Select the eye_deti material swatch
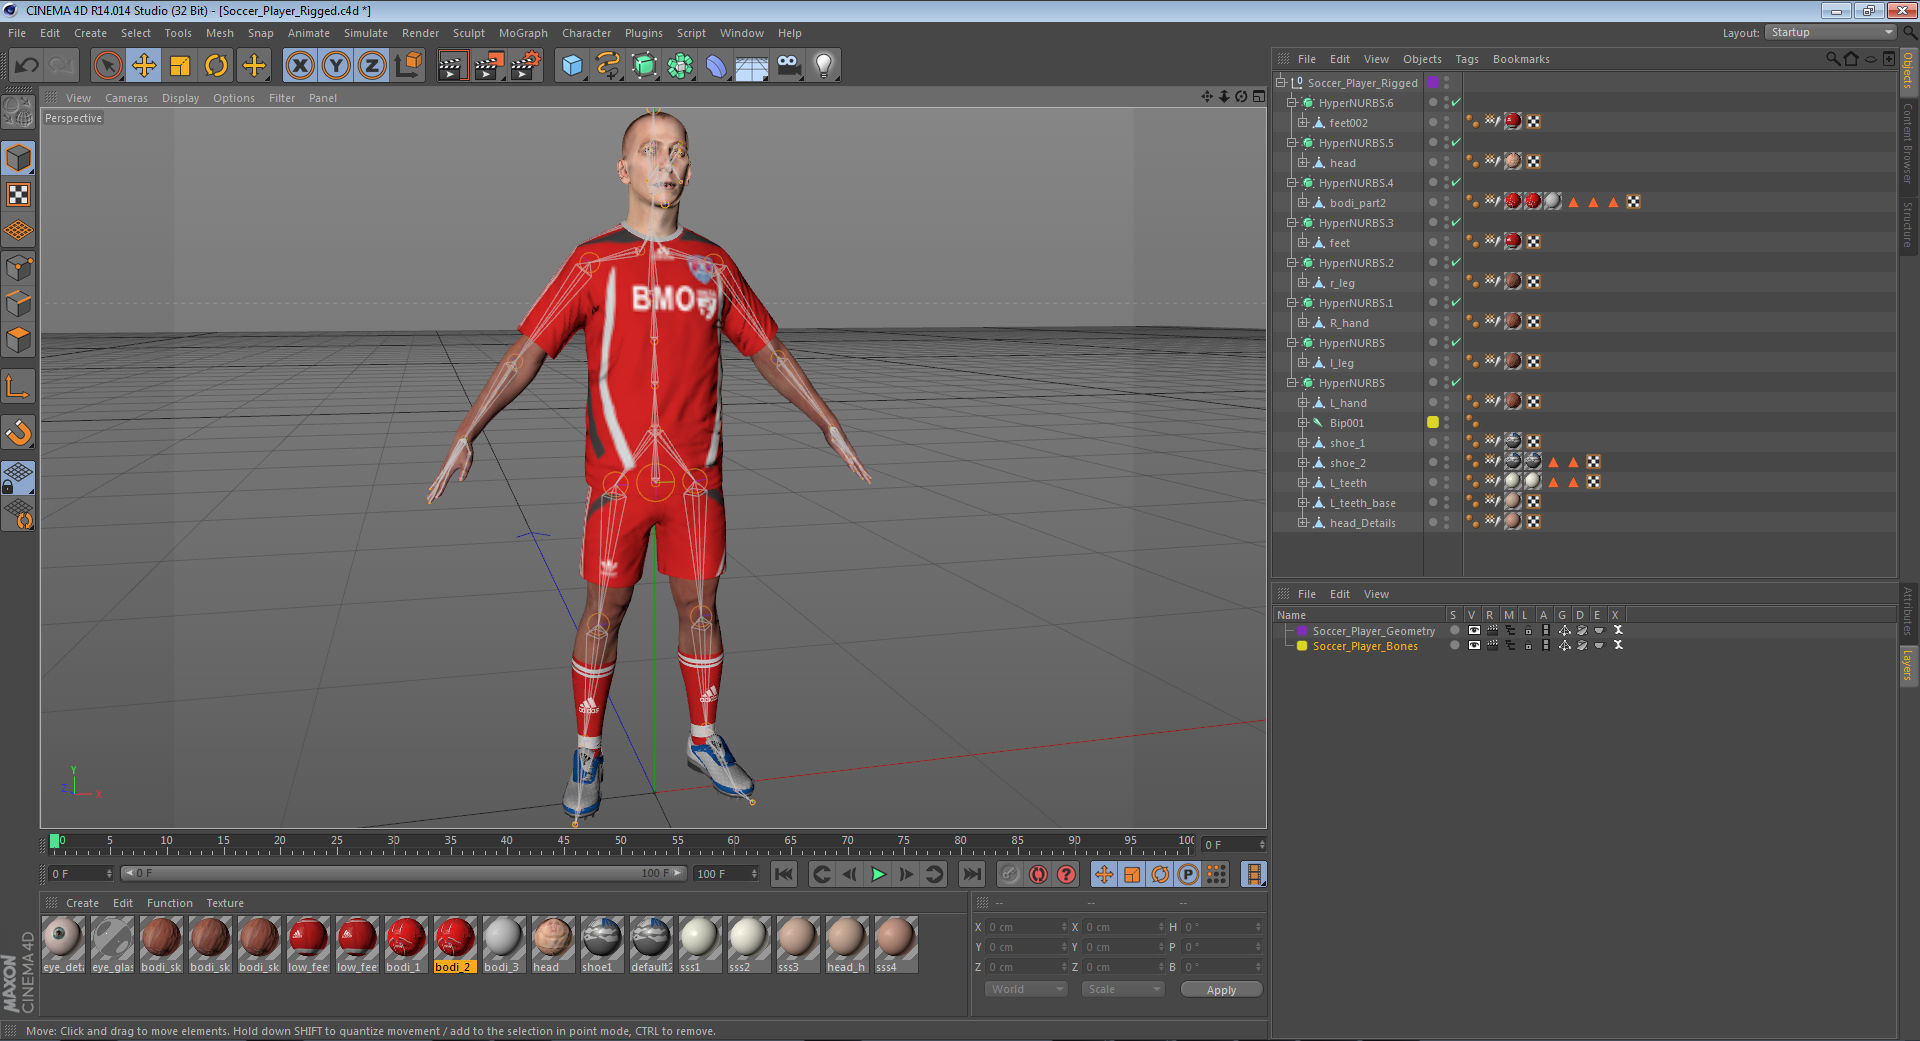Viewport: 1920px width, 1041px height. click(63, 944)
